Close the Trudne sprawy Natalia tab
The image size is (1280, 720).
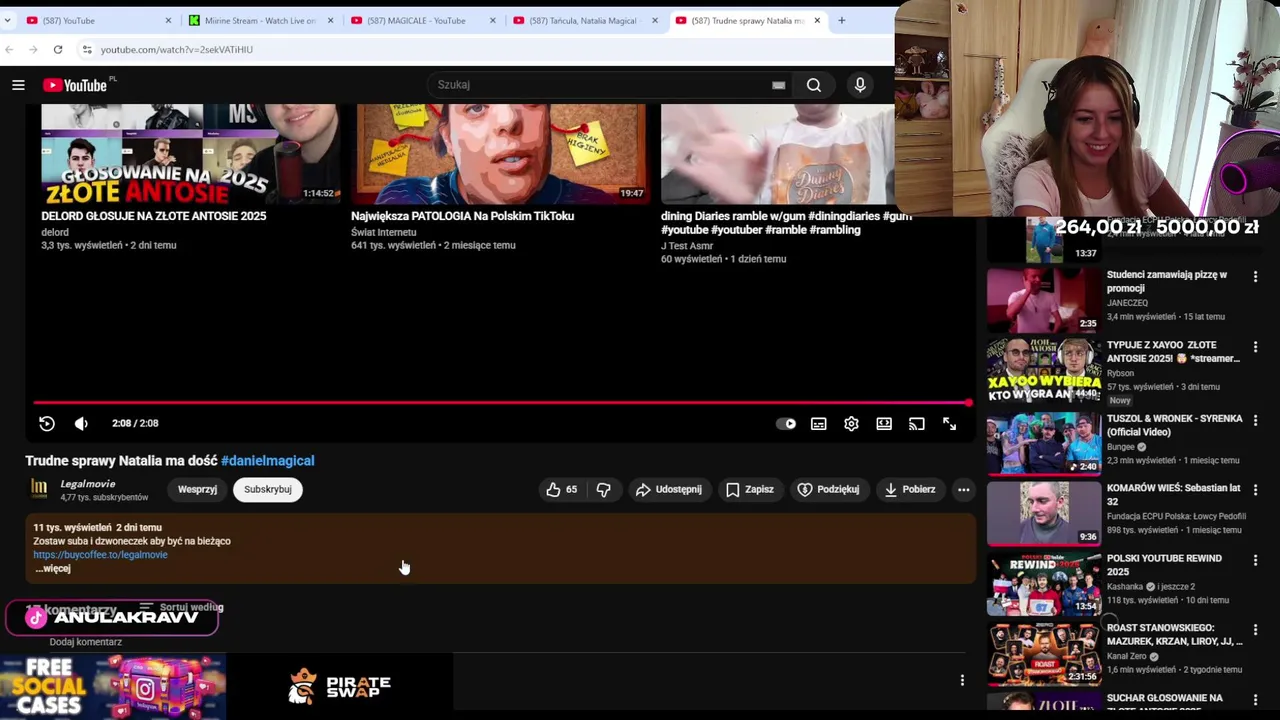817,20
